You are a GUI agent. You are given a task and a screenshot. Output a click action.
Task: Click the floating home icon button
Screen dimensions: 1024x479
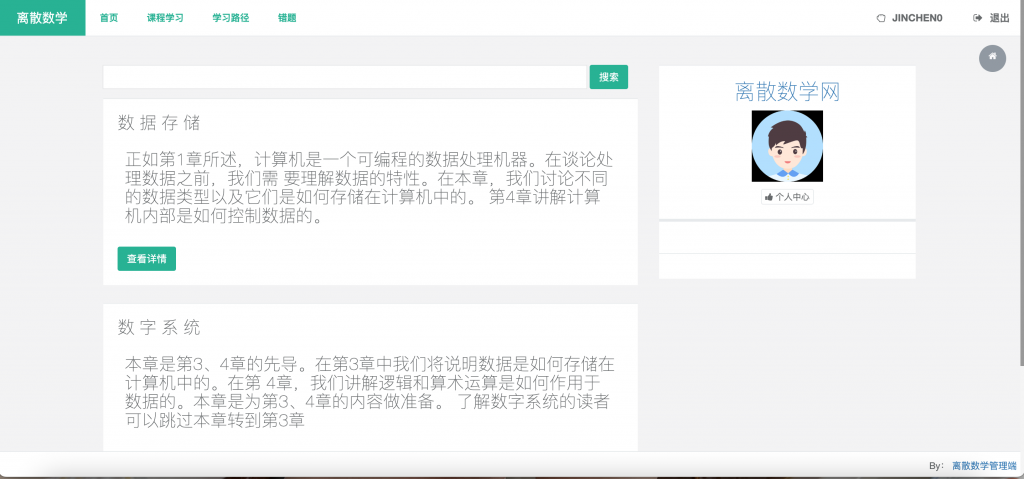tap(992, 58)
